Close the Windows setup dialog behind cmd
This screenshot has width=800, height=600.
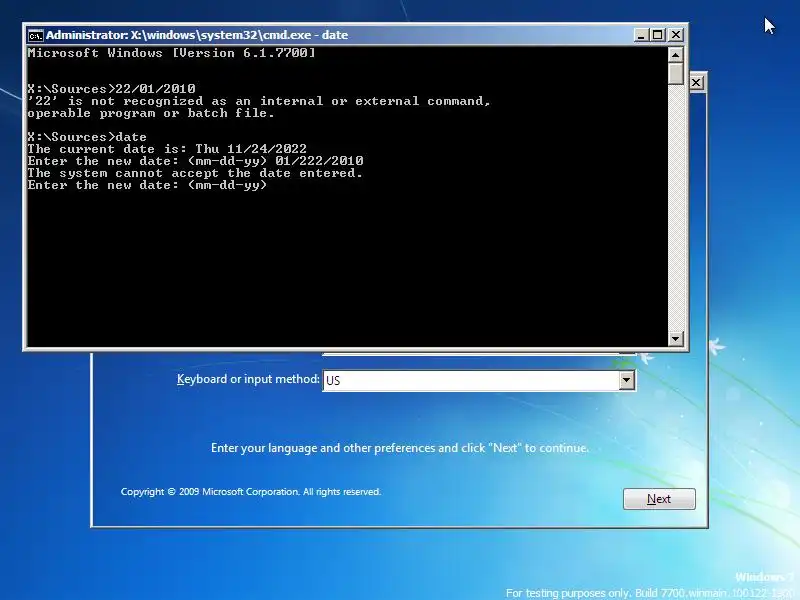pyautogui.click(x=696, y=83)
